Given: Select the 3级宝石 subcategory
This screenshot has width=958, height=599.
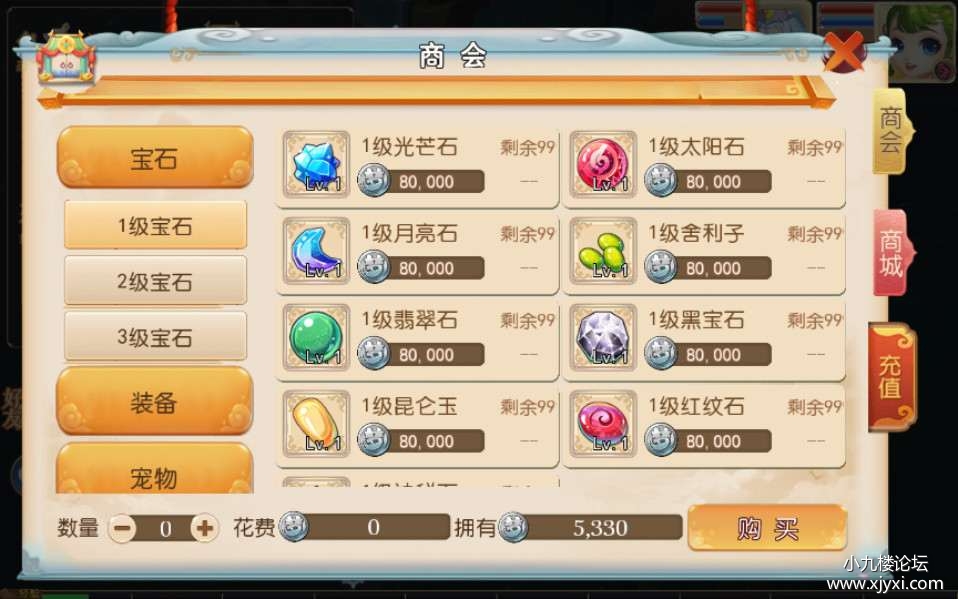Looking at the screenshot, I should [x=155, y=336].
